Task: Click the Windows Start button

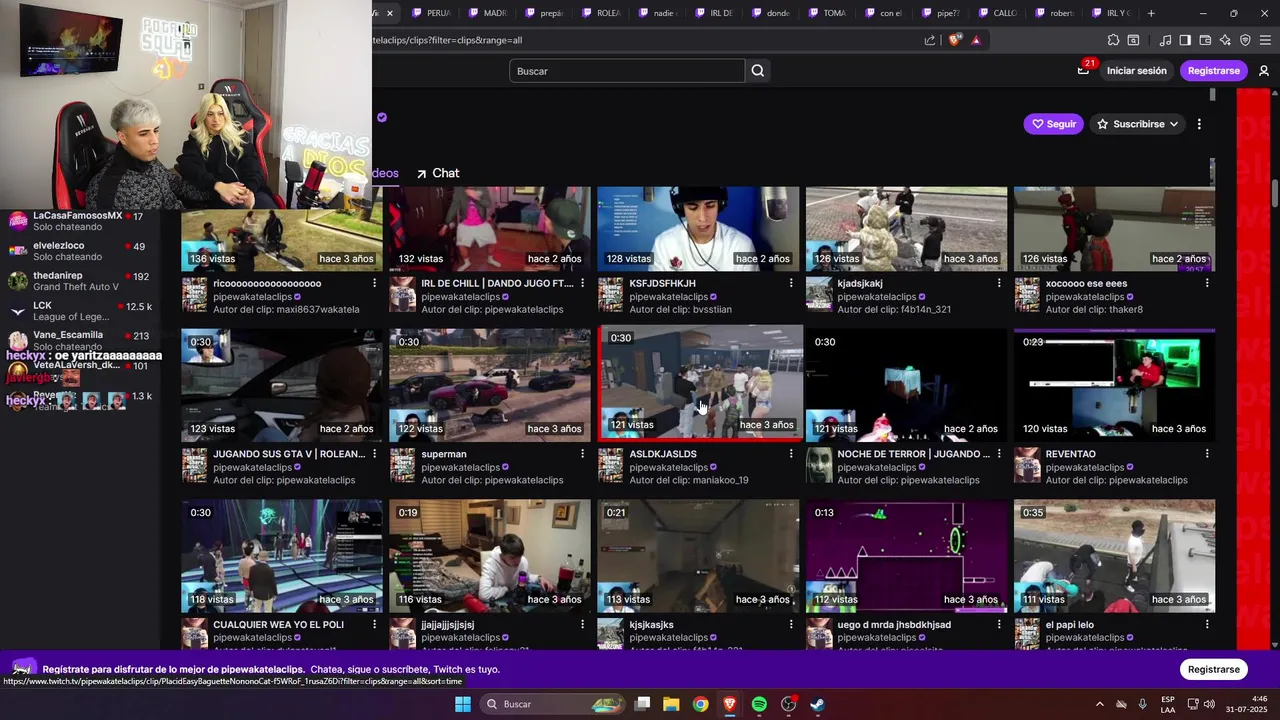Action: 462,704
